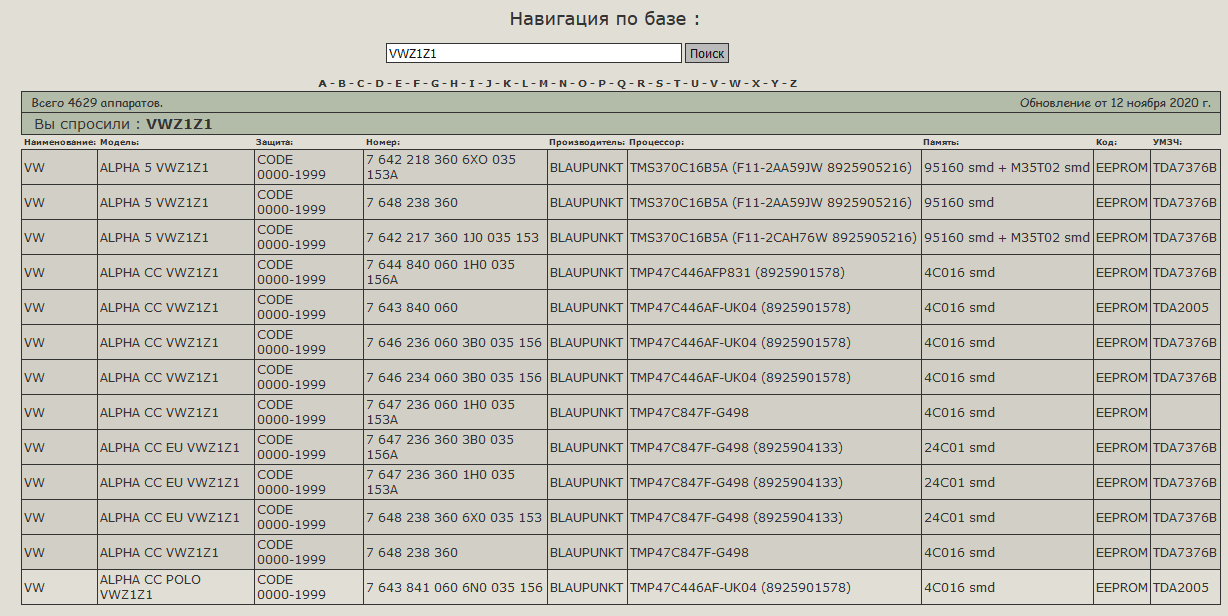This screenshot has width=1228, height=616.
Task: Click the Процессор column header
Action: pos(656,142)
